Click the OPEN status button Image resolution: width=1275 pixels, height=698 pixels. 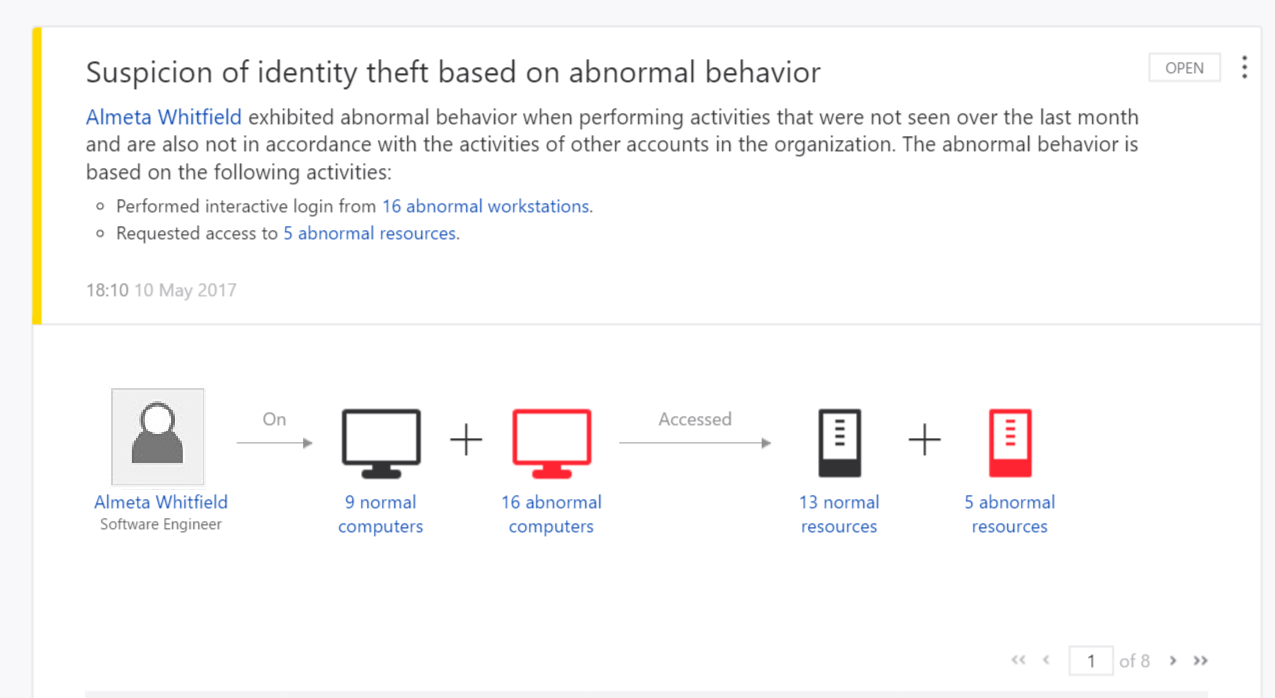click(1184, 68)
